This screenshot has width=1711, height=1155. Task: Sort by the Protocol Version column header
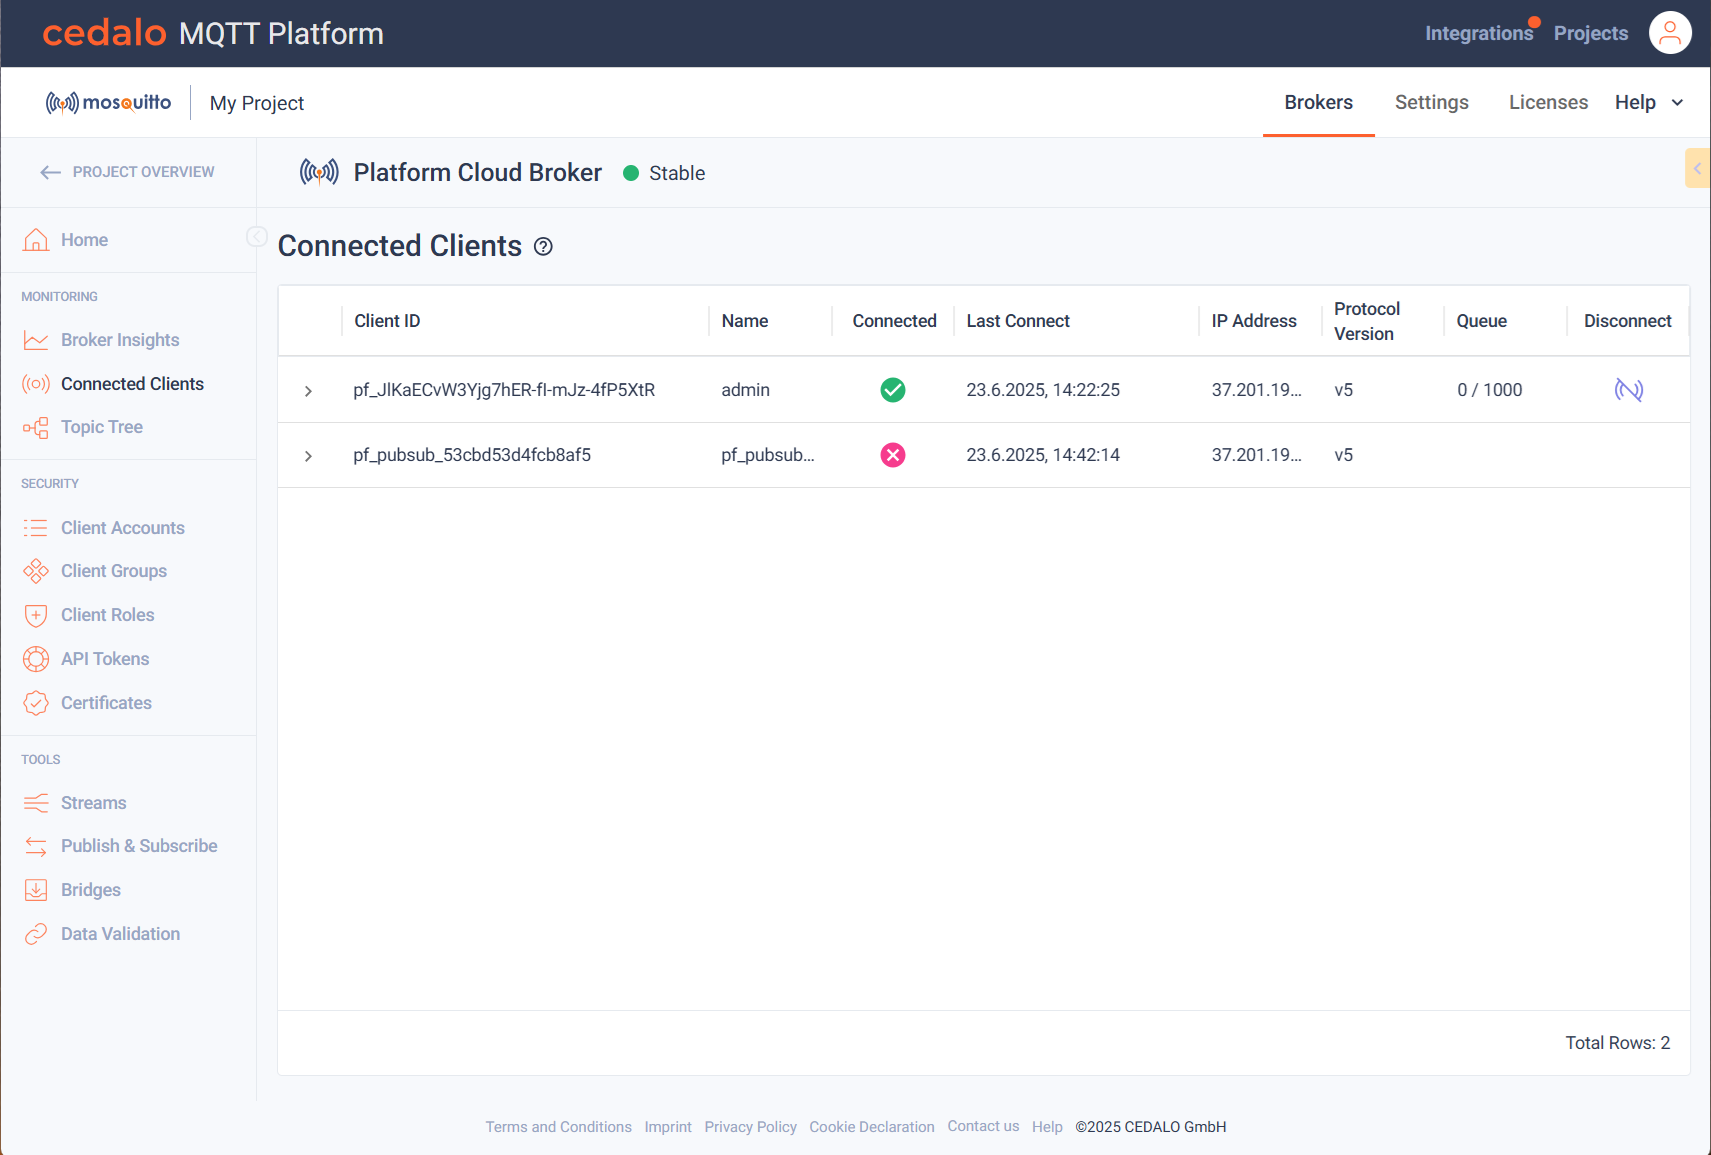[x=1366, y=321]
